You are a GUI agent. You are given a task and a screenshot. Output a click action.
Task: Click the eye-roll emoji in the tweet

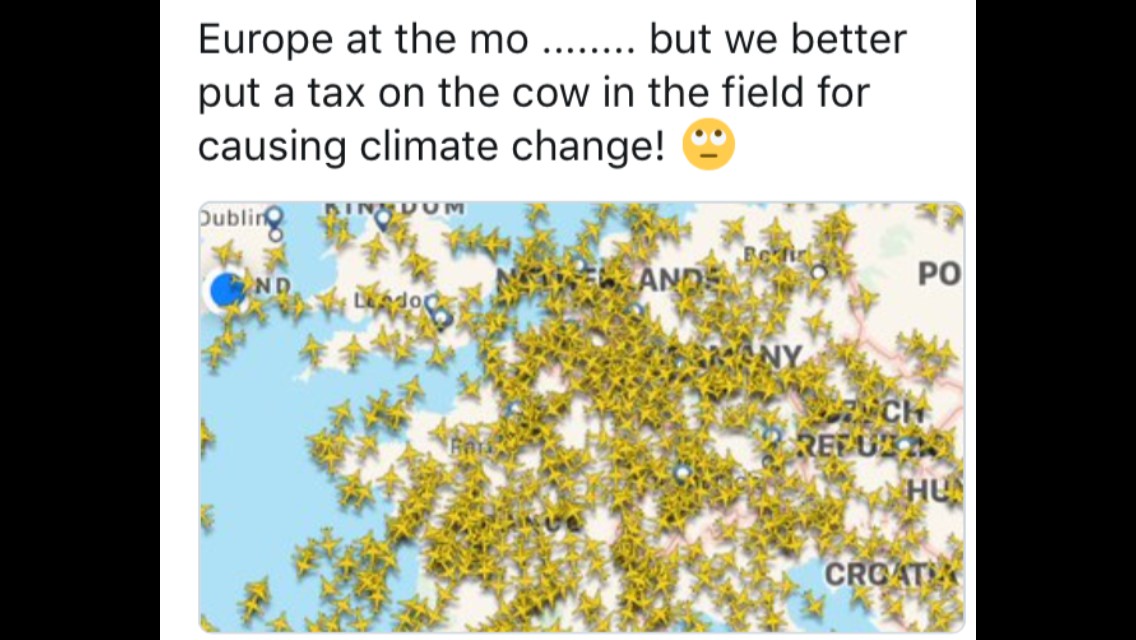pos(709,144)
